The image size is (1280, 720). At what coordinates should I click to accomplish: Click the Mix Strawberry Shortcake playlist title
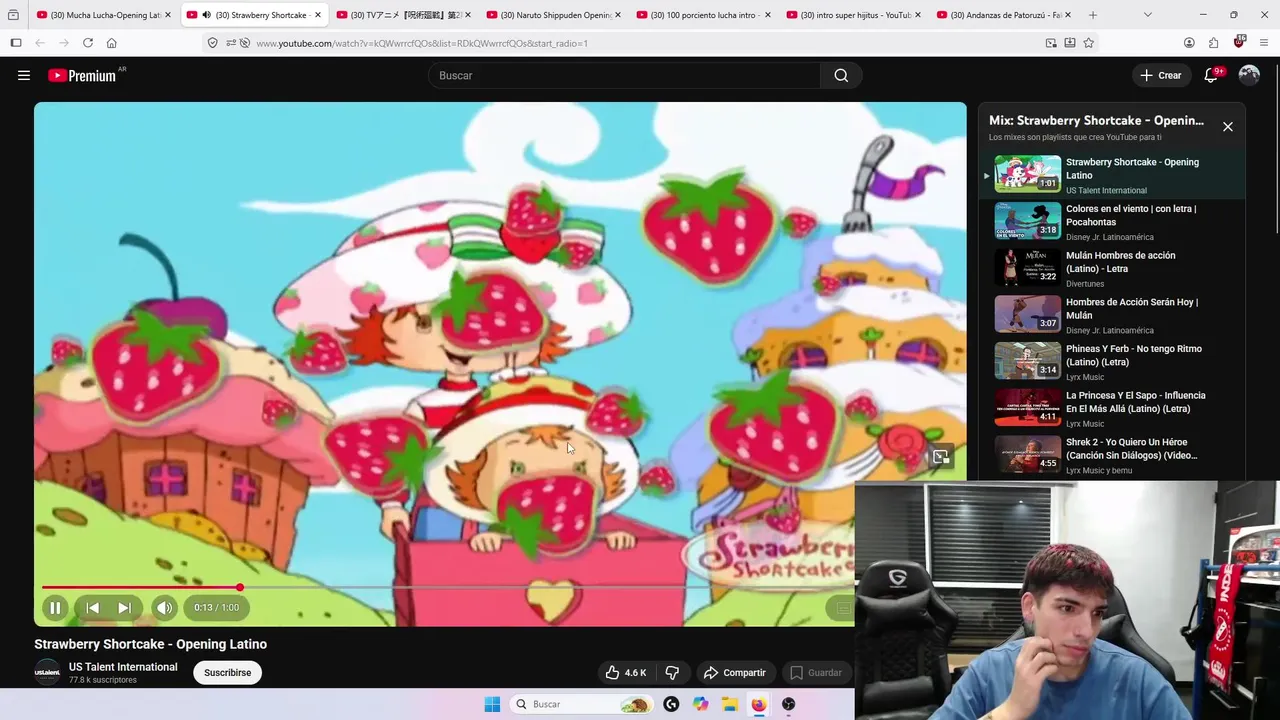1096,120
